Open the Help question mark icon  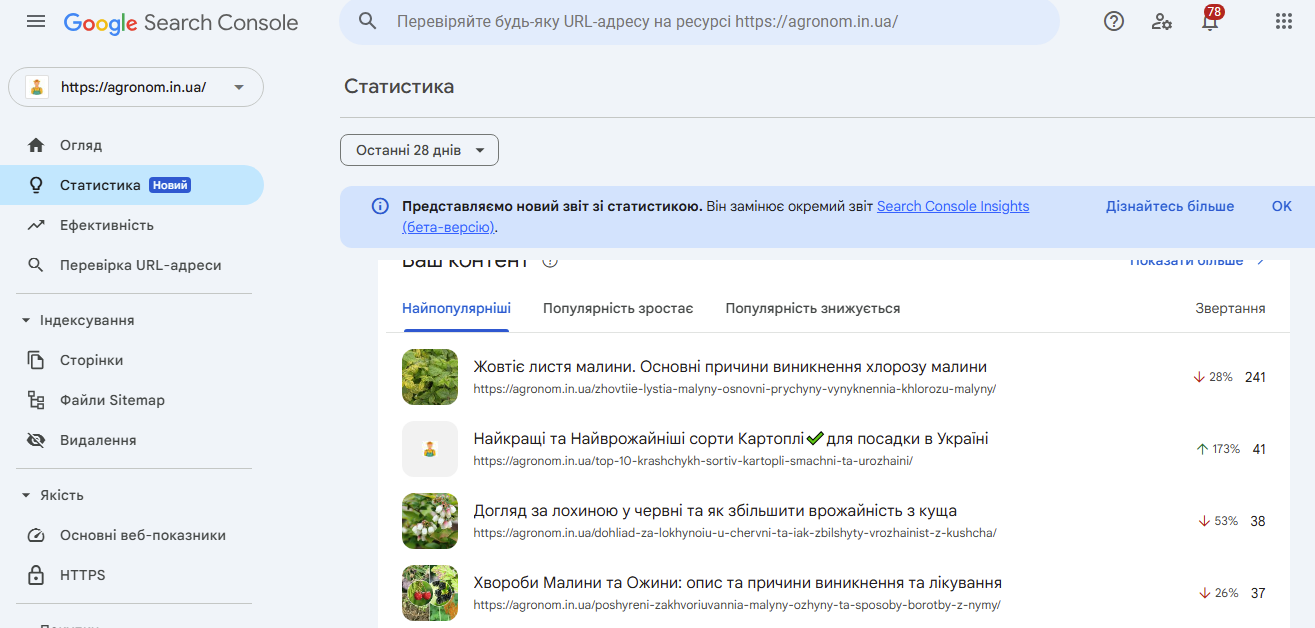[x=1114, y=21]
